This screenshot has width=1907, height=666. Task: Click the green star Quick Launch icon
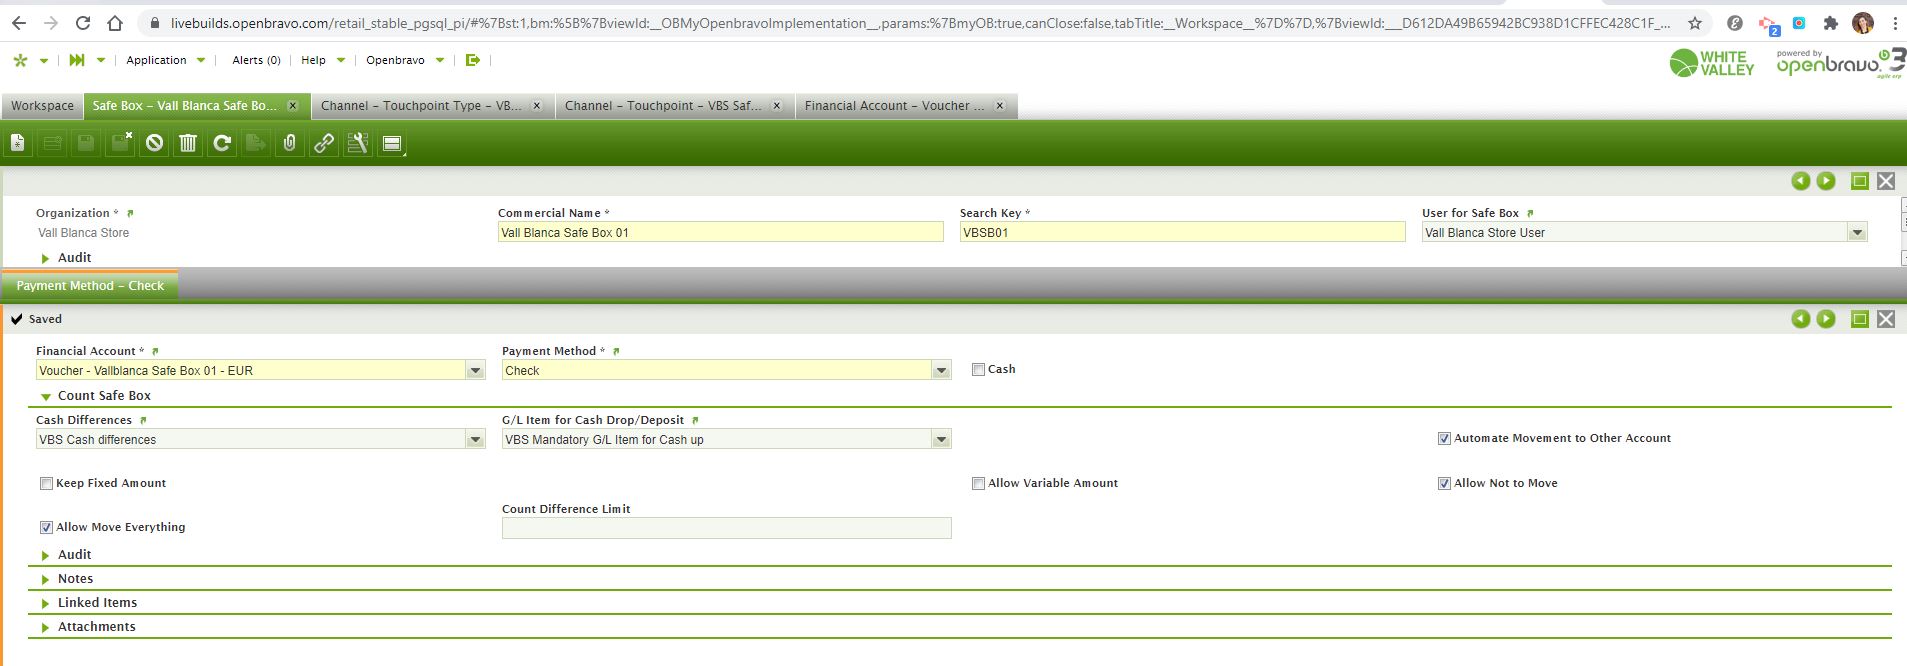[20, 60]
